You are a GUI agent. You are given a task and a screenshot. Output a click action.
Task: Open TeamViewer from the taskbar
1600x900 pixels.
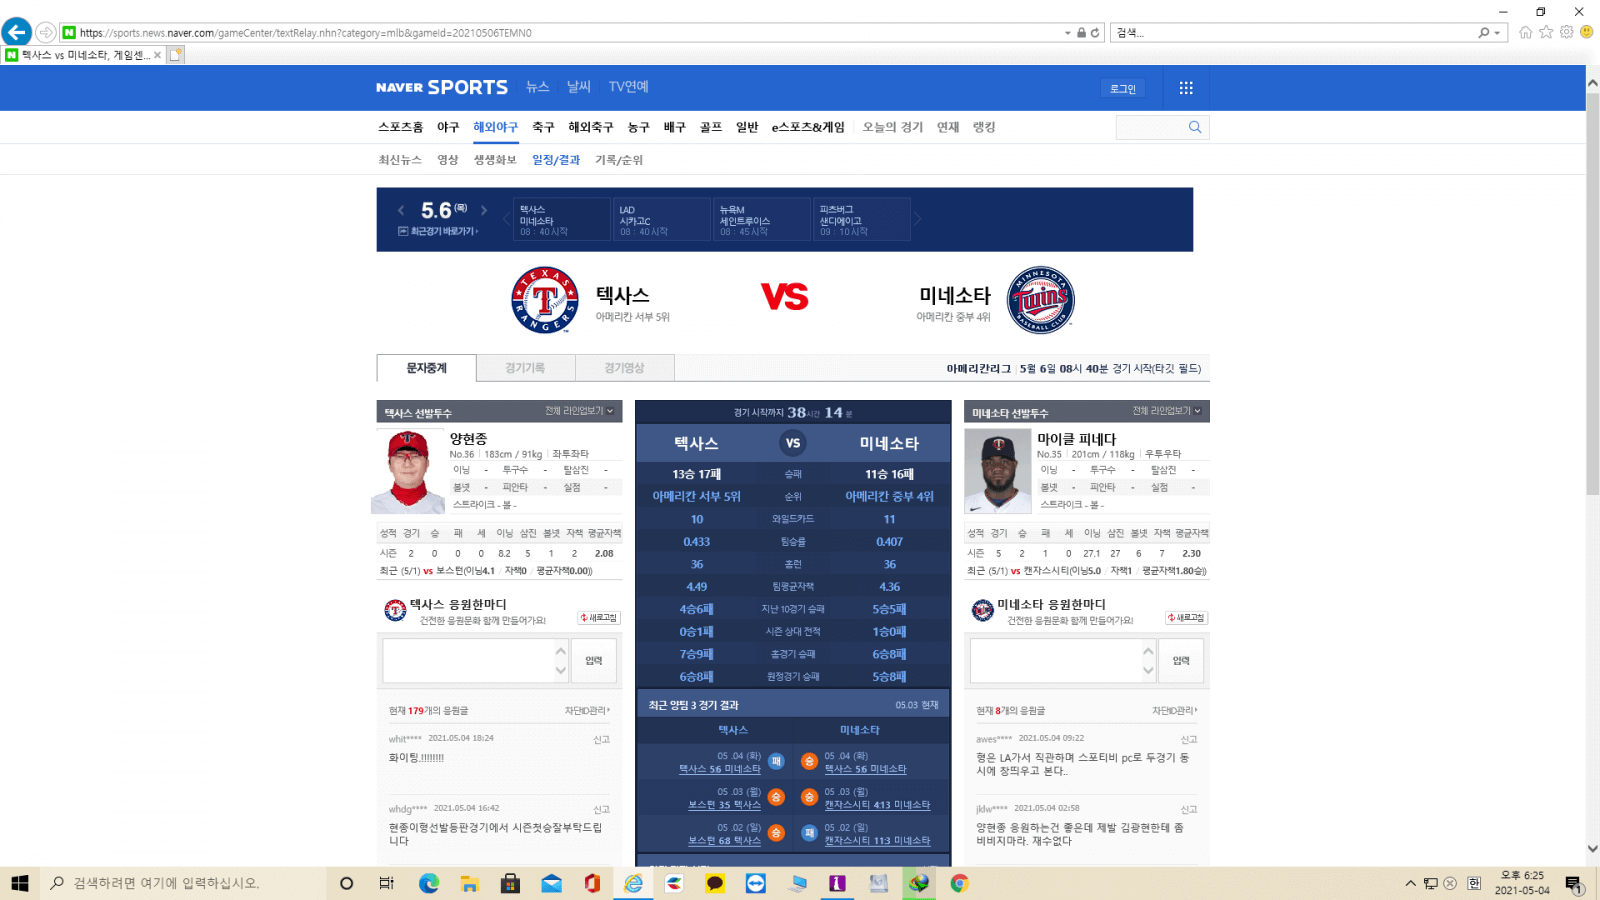756,883
